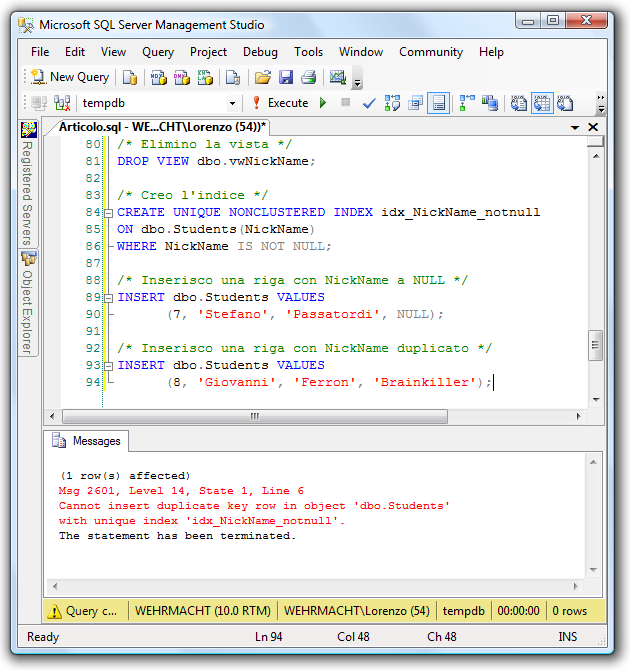Open the tempdb database dropdown
The width and height of the screenshot is (630, 670).
pos(232,103)
